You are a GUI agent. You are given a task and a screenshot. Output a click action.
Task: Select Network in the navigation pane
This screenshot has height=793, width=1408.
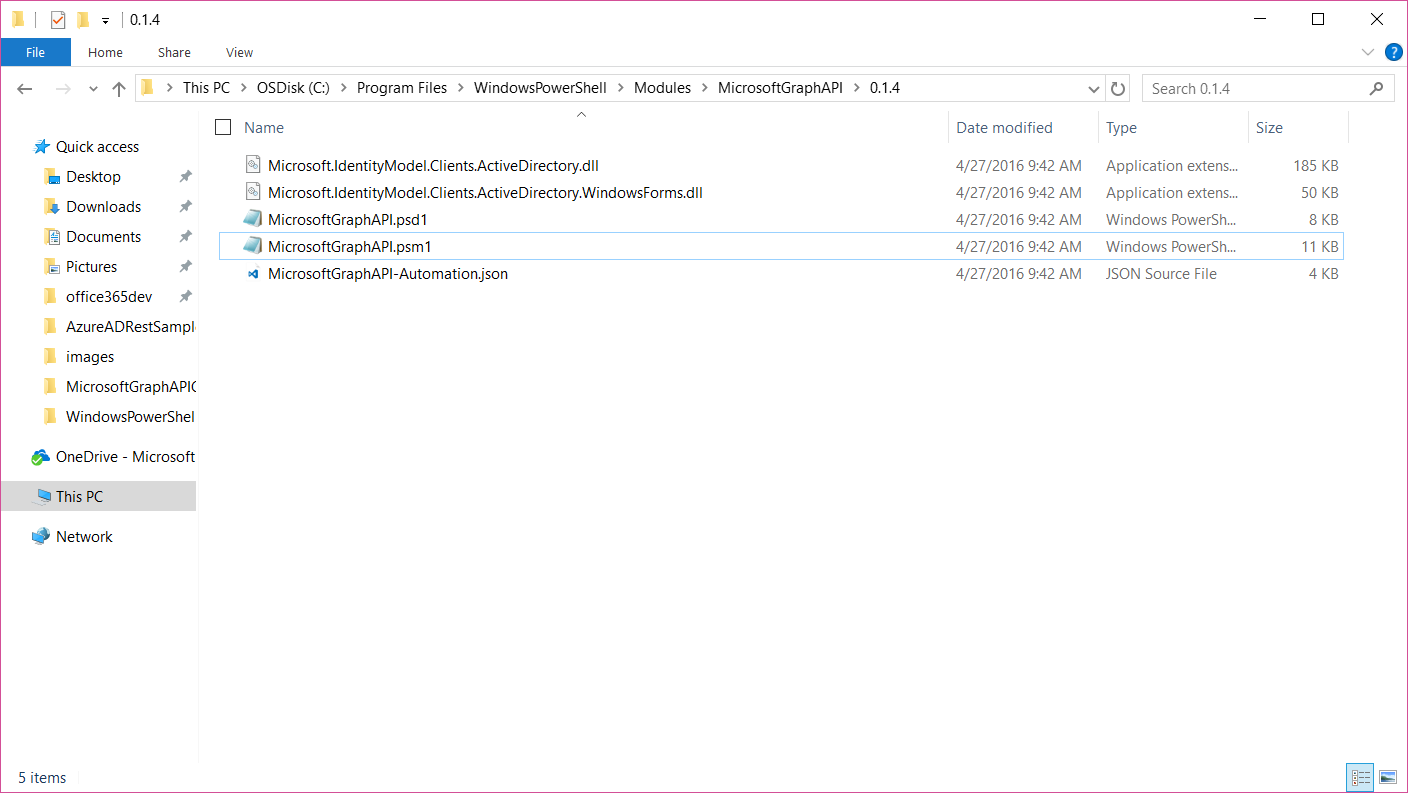[x=83, y=536]
